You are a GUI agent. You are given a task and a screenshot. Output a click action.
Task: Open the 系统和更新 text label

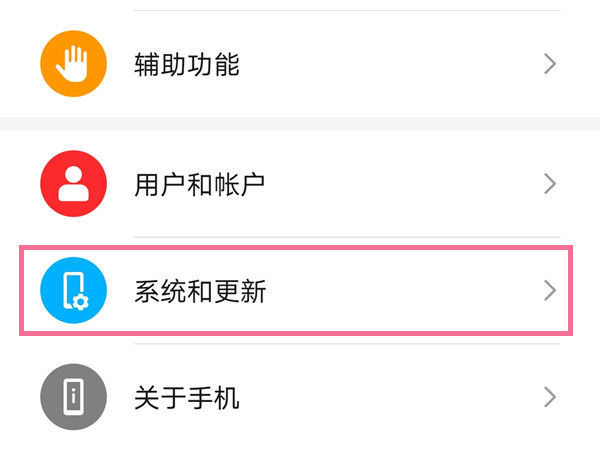click(200, 291)
